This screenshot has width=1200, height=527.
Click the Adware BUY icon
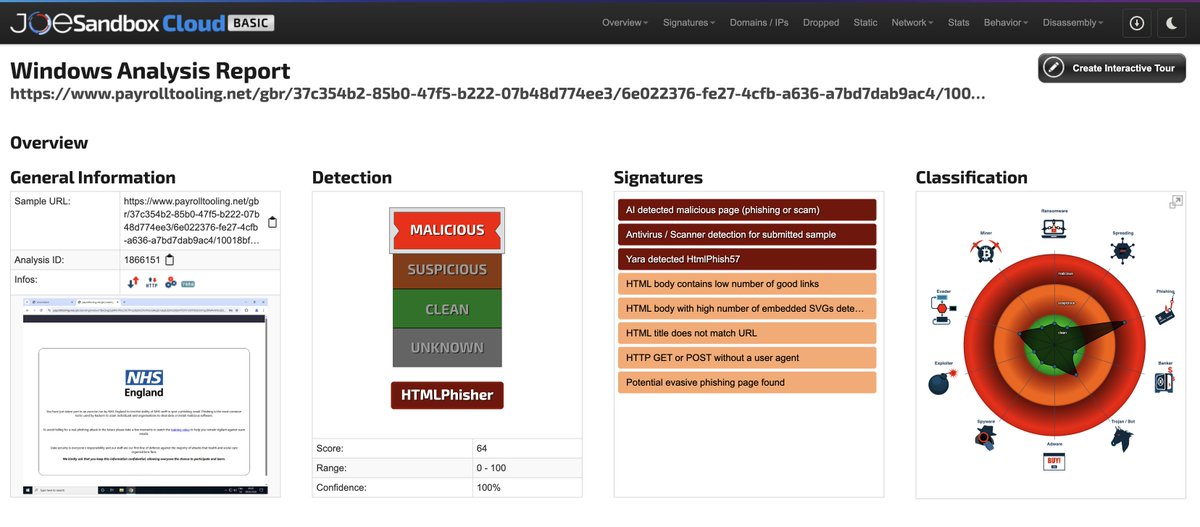pos(1053,461)
